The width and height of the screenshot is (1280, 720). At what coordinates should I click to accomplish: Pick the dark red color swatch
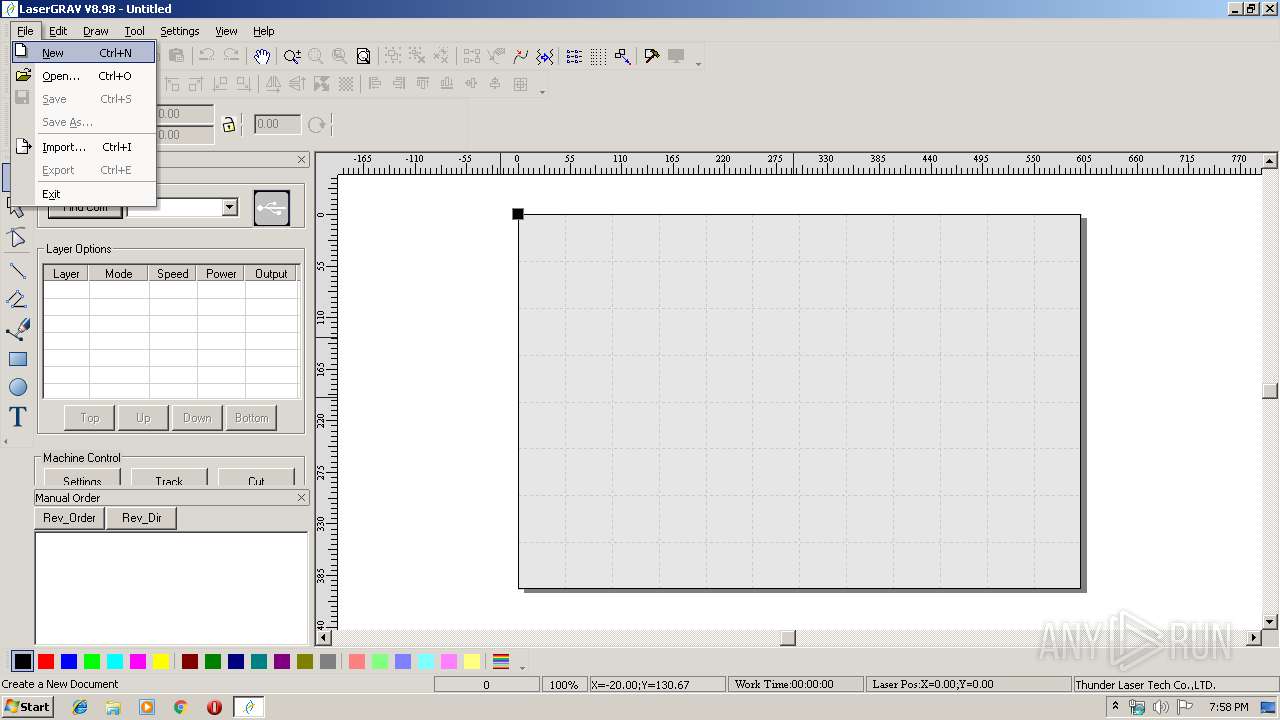pos(190,661)
